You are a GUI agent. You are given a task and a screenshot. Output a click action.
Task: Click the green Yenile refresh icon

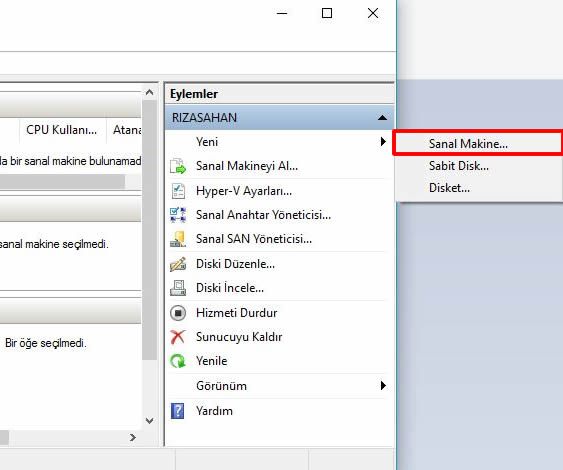pyautogui.click(x=178, y=361)
